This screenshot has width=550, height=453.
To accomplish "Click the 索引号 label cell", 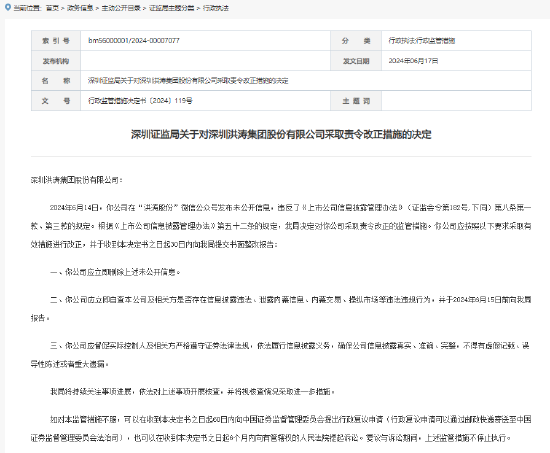I will coord(56,41).
